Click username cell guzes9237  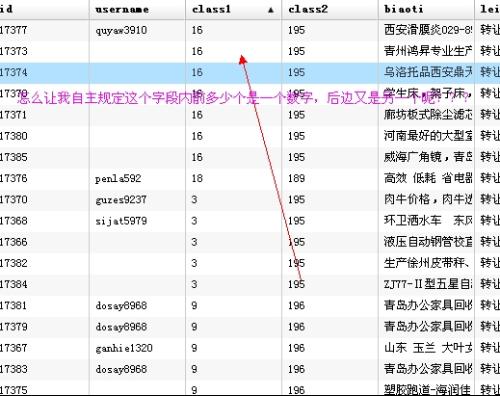coord(121,200)
